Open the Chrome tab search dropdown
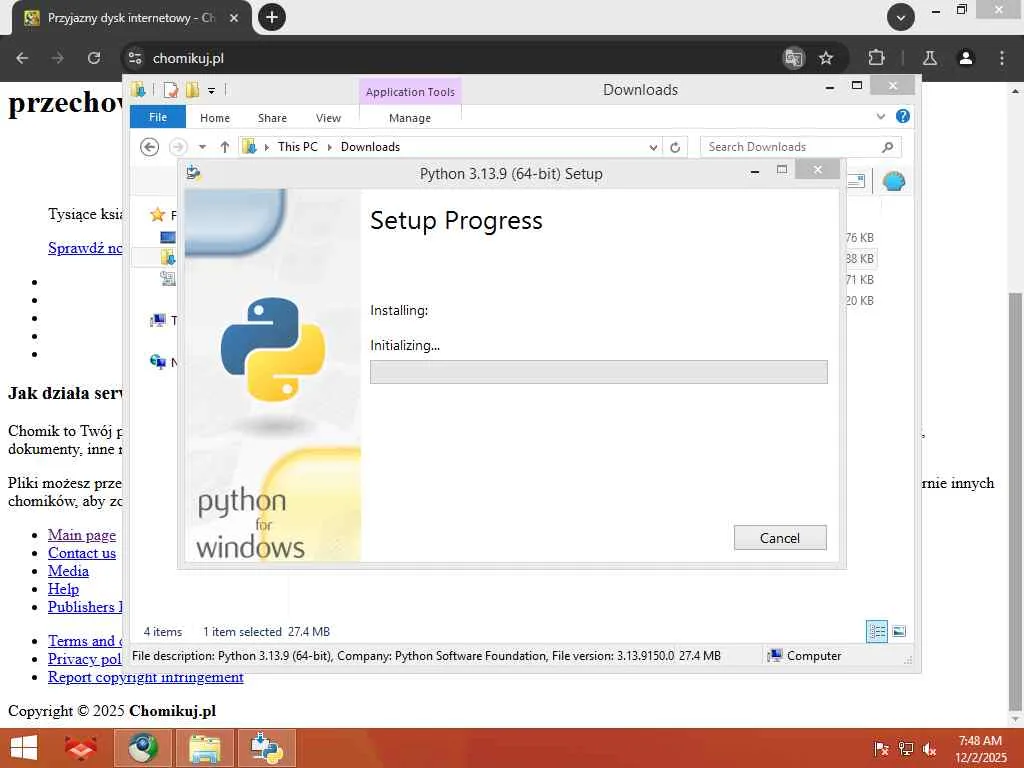The width and height of the screenshot is (1024, 768). [901, 17]
